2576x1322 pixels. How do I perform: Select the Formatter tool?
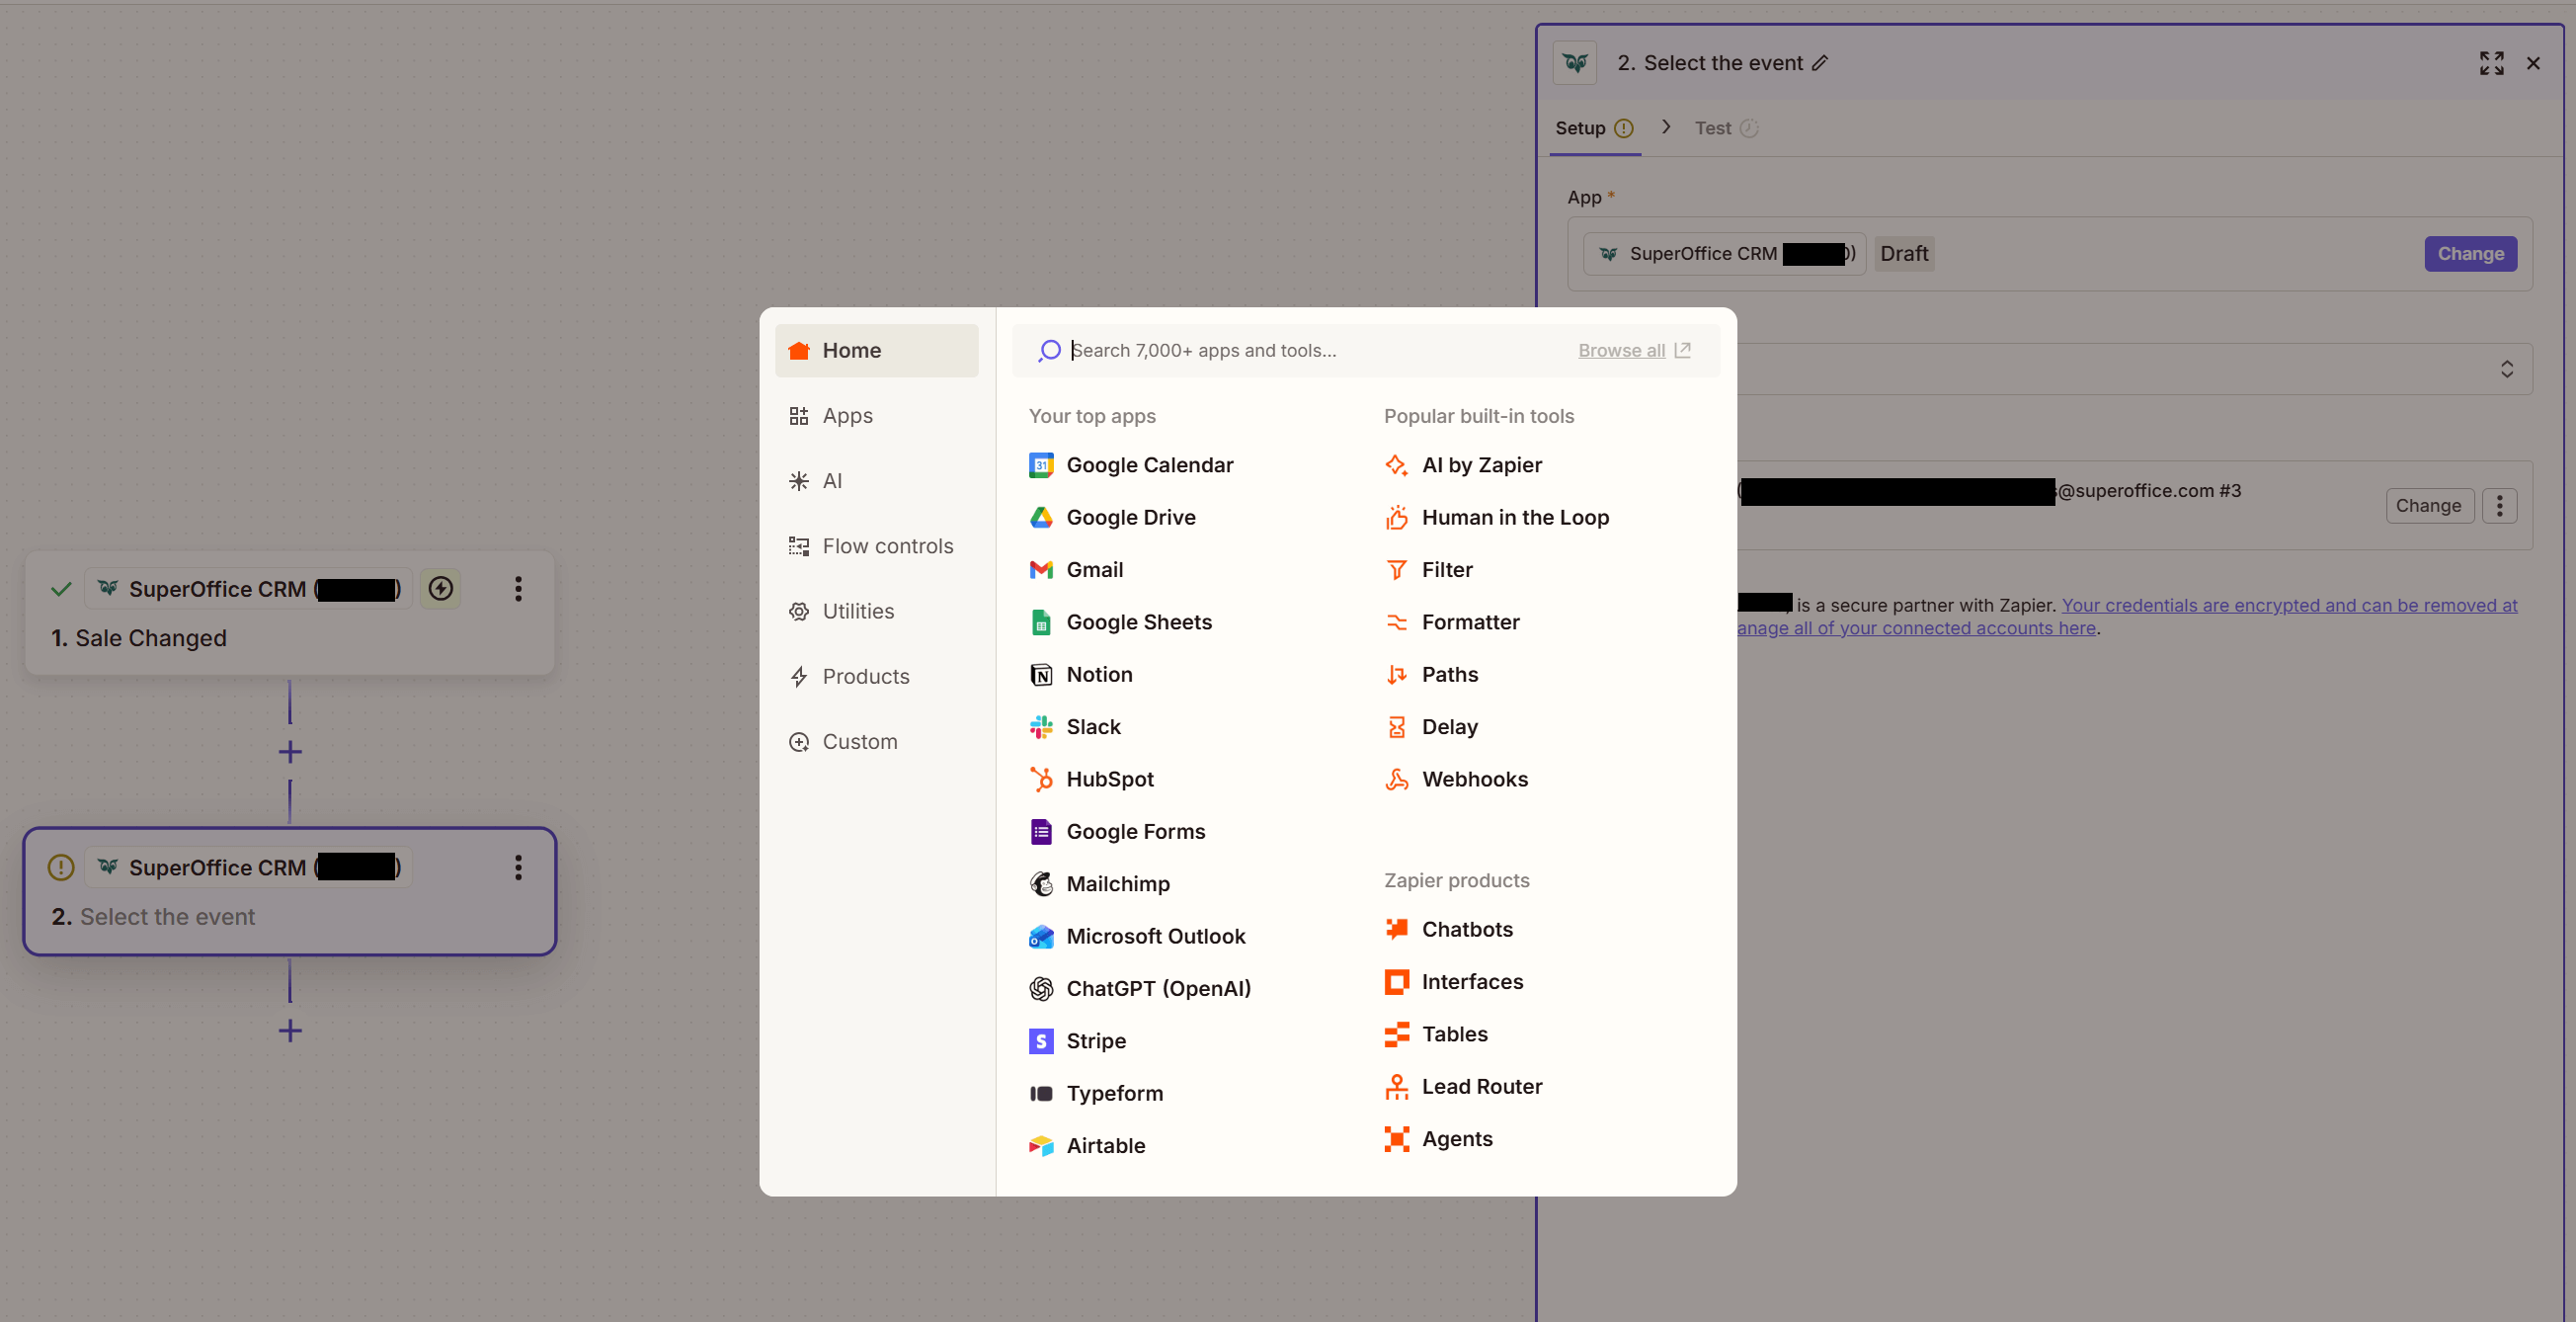point(1469,621)
